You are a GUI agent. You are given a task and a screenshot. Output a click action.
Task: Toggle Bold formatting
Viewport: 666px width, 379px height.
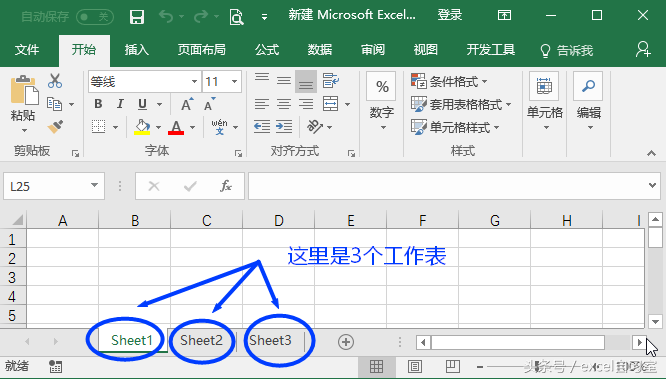[98, 104]
